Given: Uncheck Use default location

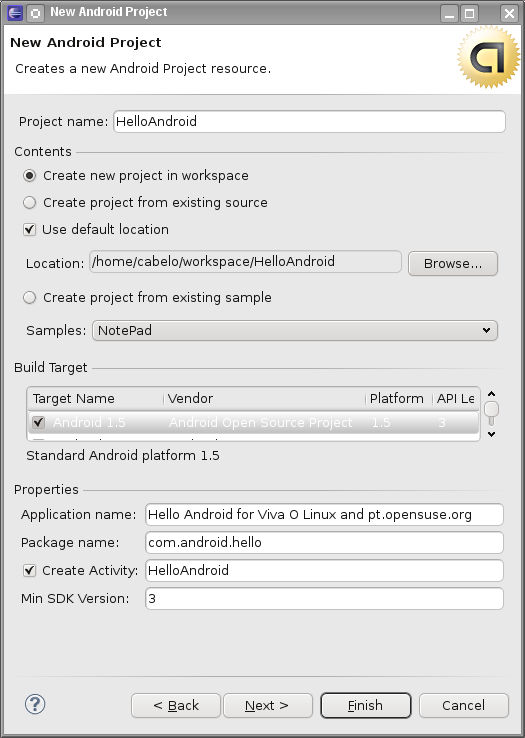Looking at the screenshot, I should coord(30,230).
